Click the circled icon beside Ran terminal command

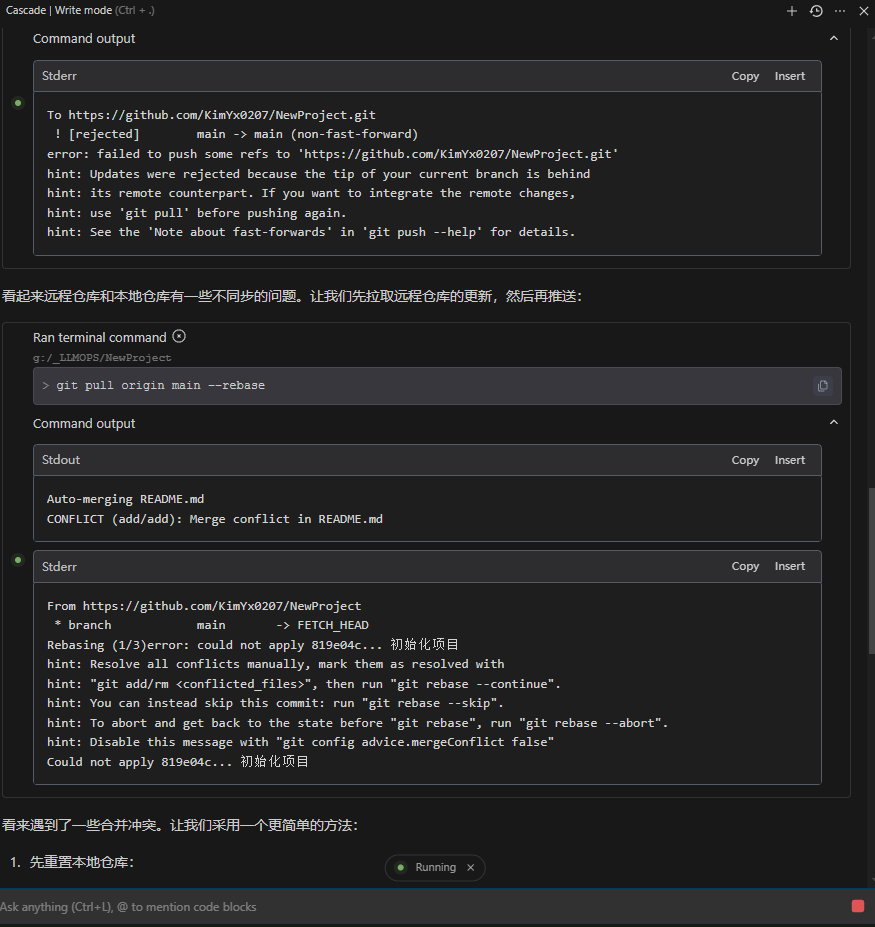(x=179, y=336)
